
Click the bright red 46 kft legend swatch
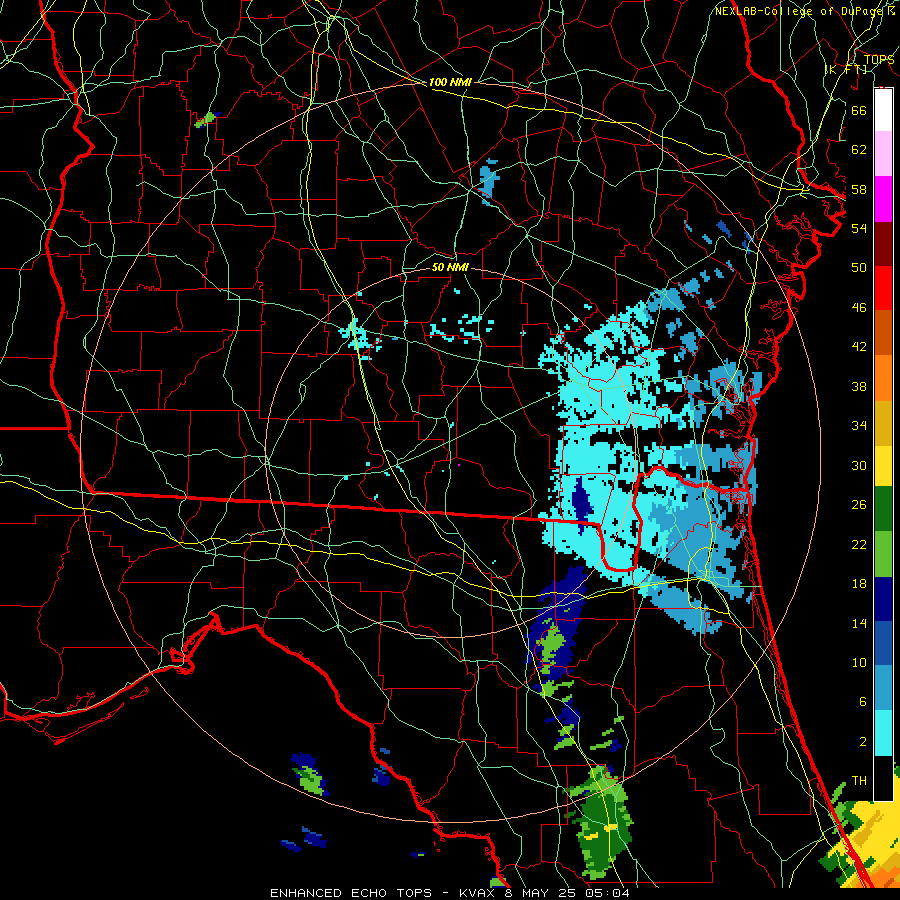[883, 288]
